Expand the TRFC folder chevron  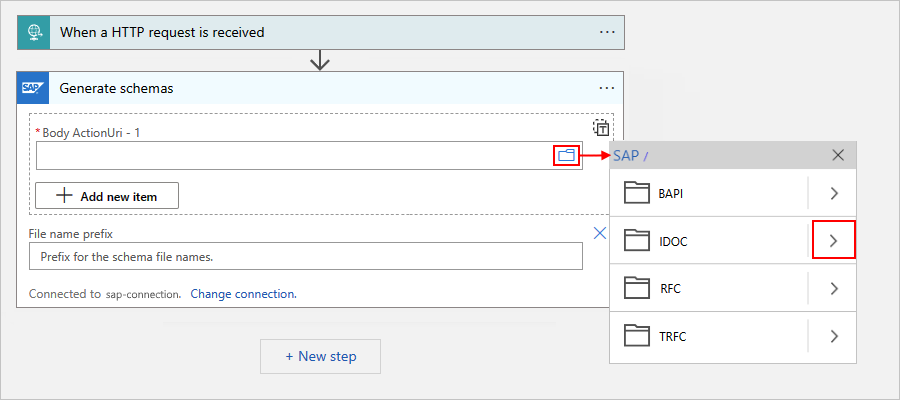click(834, 336)
